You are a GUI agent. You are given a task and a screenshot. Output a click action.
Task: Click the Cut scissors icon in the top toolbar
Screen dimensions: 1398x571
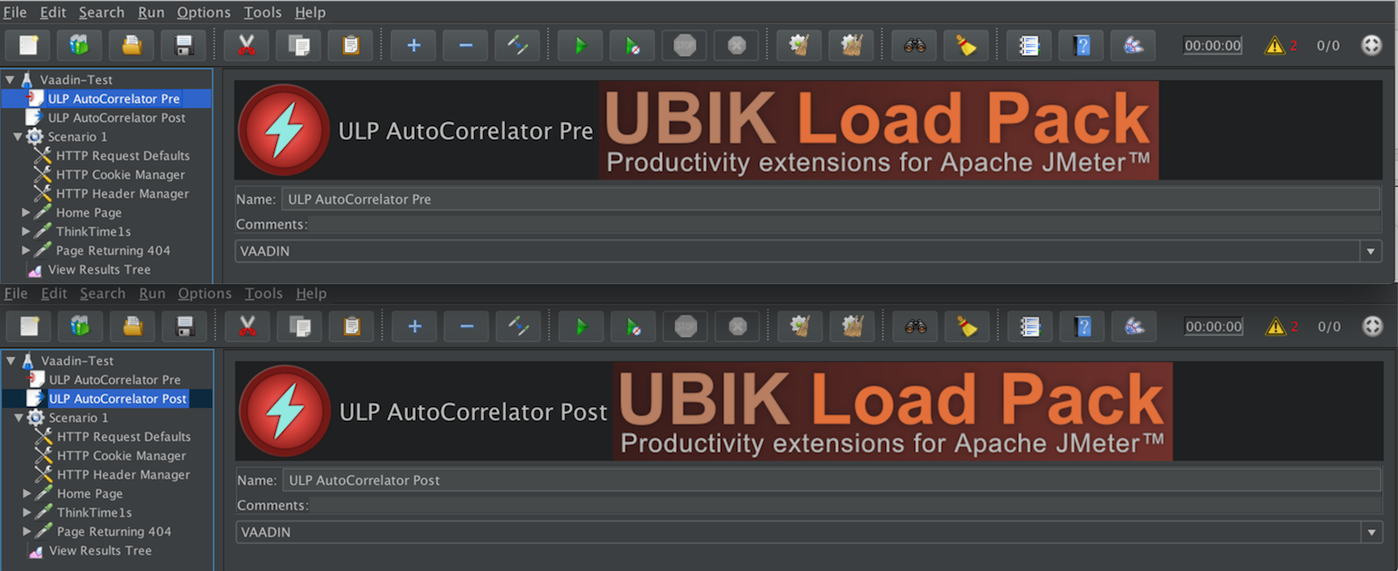coord(246,45)
